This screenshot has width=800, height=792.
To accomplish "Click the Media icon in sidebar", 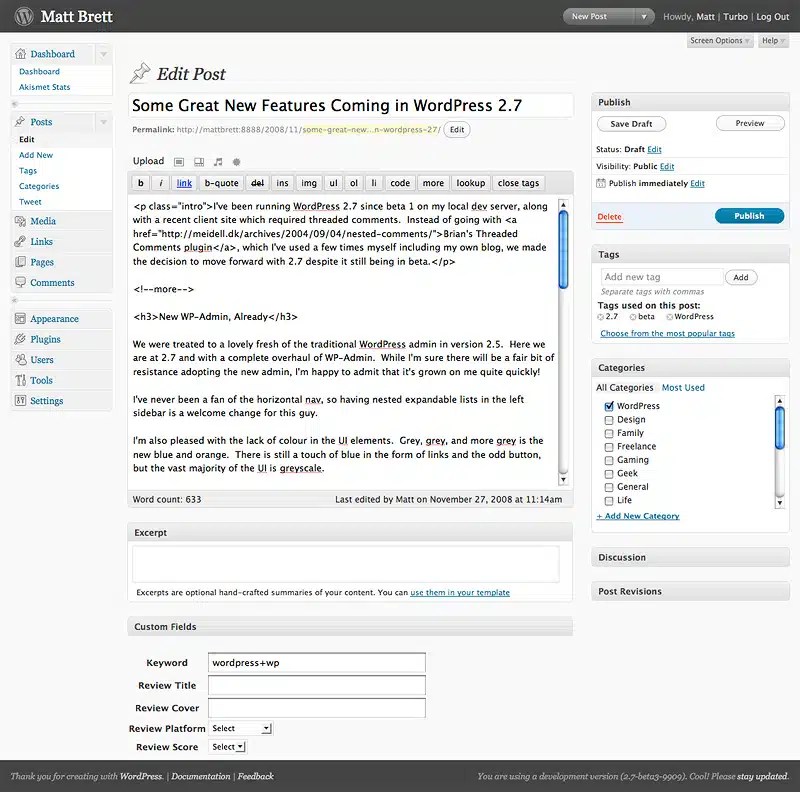I will tap(20, 221).
